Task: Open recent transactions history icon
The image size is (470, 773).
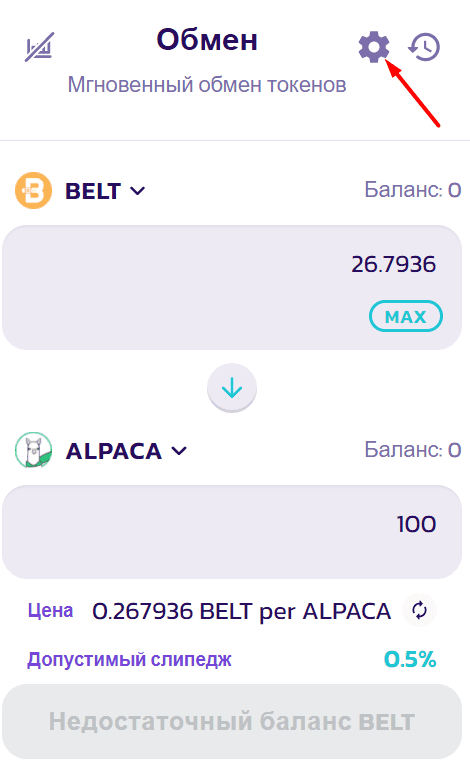Action: (424, 47)
